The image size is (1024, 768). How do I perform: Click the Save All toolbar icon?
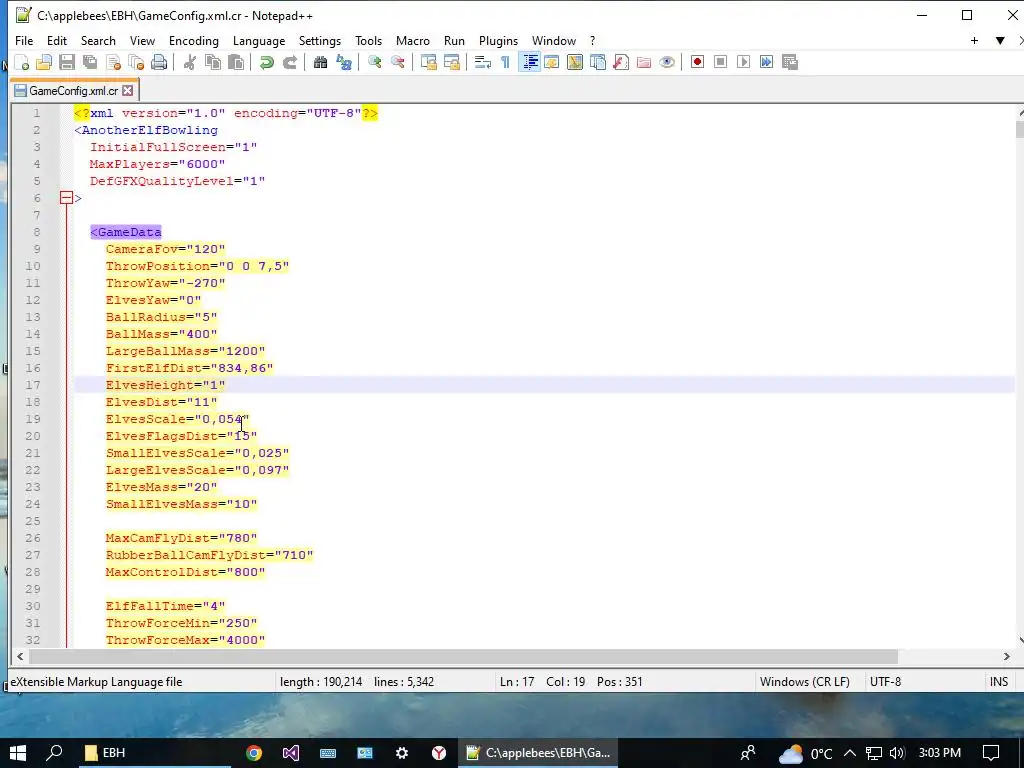coord(90,62)
